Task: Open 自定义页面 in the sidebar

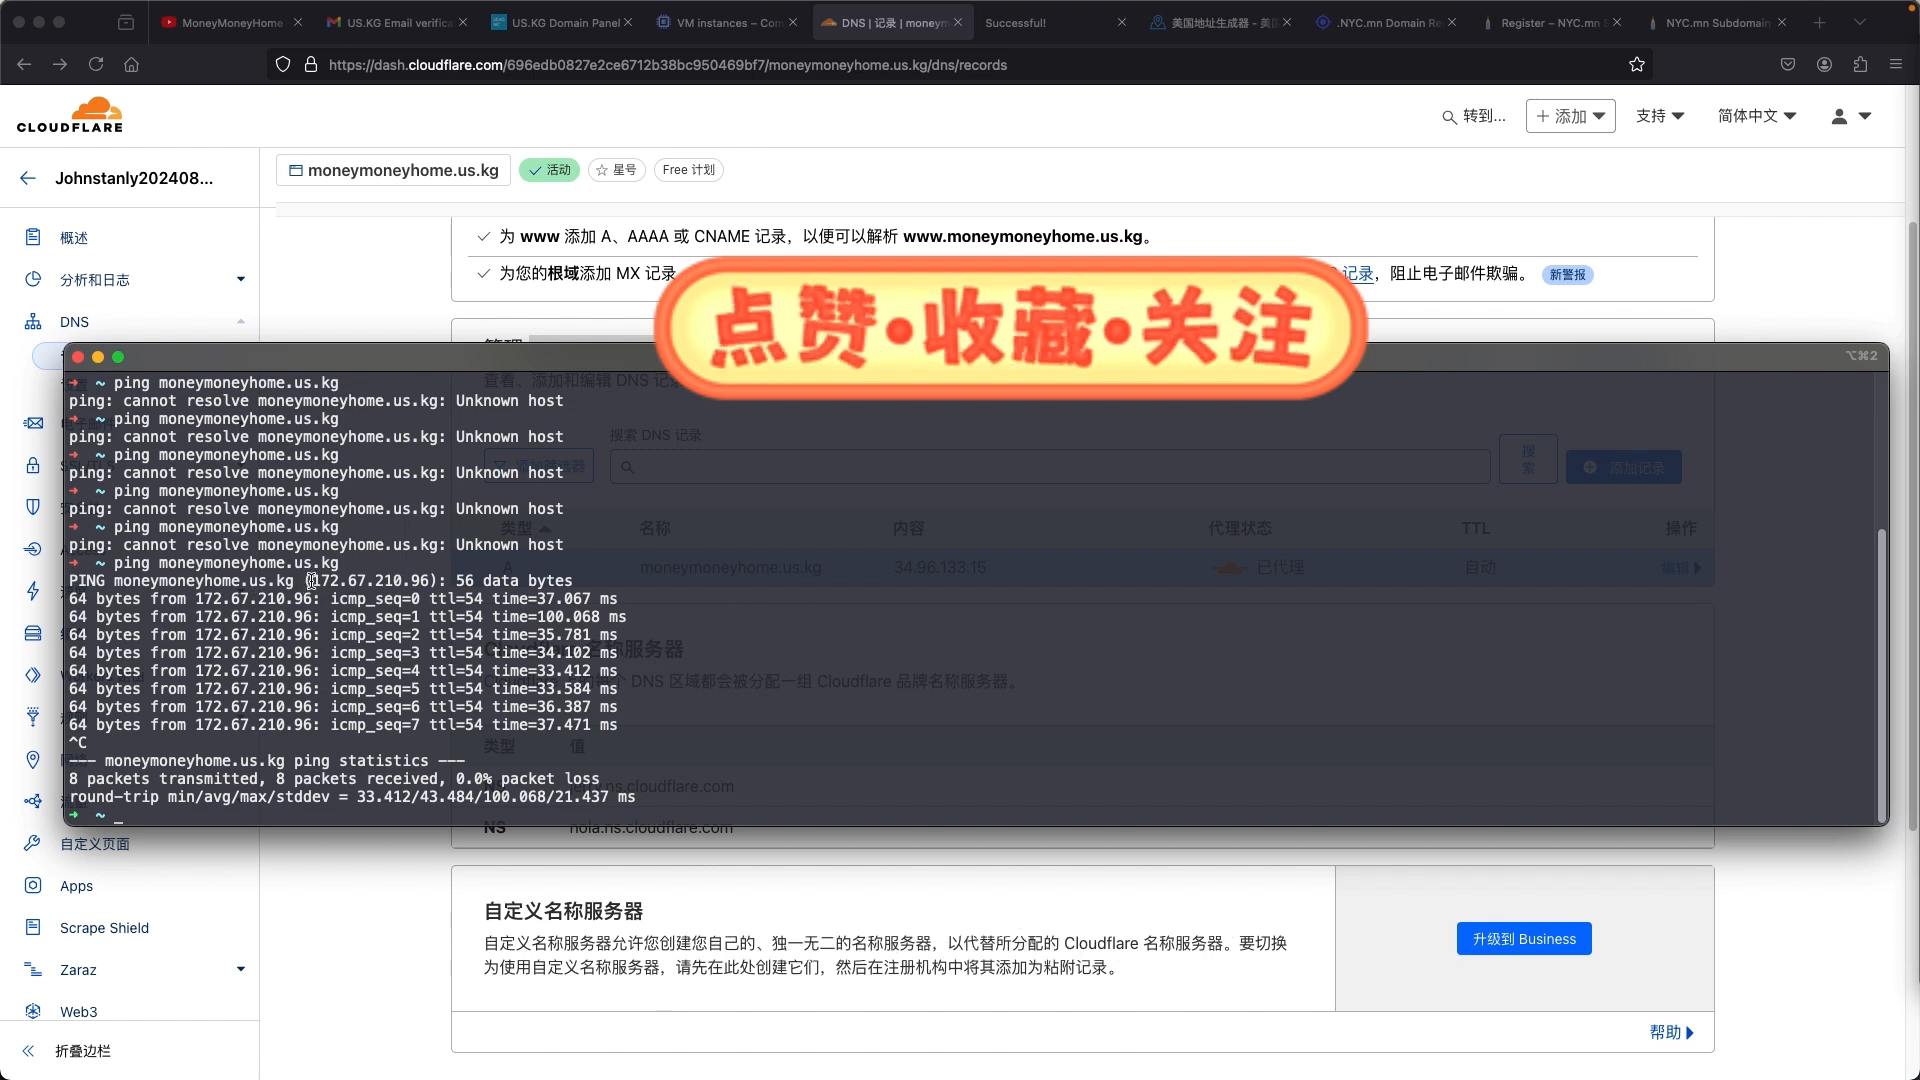Action: 95,843
